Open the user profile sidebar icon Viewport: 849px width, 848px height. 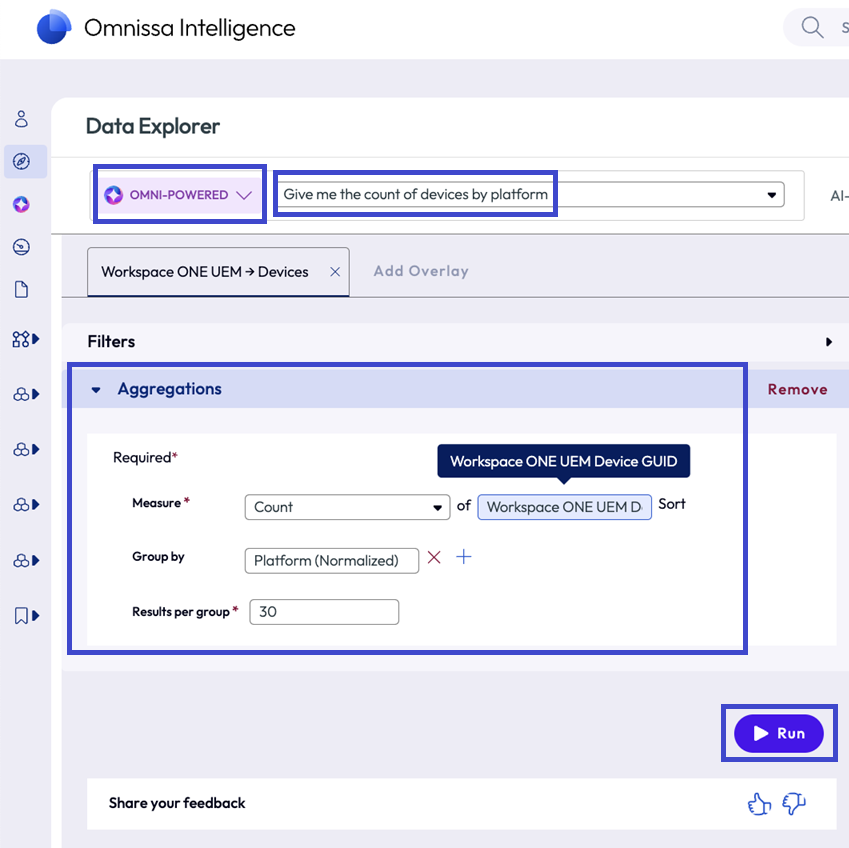click(21, 119)
